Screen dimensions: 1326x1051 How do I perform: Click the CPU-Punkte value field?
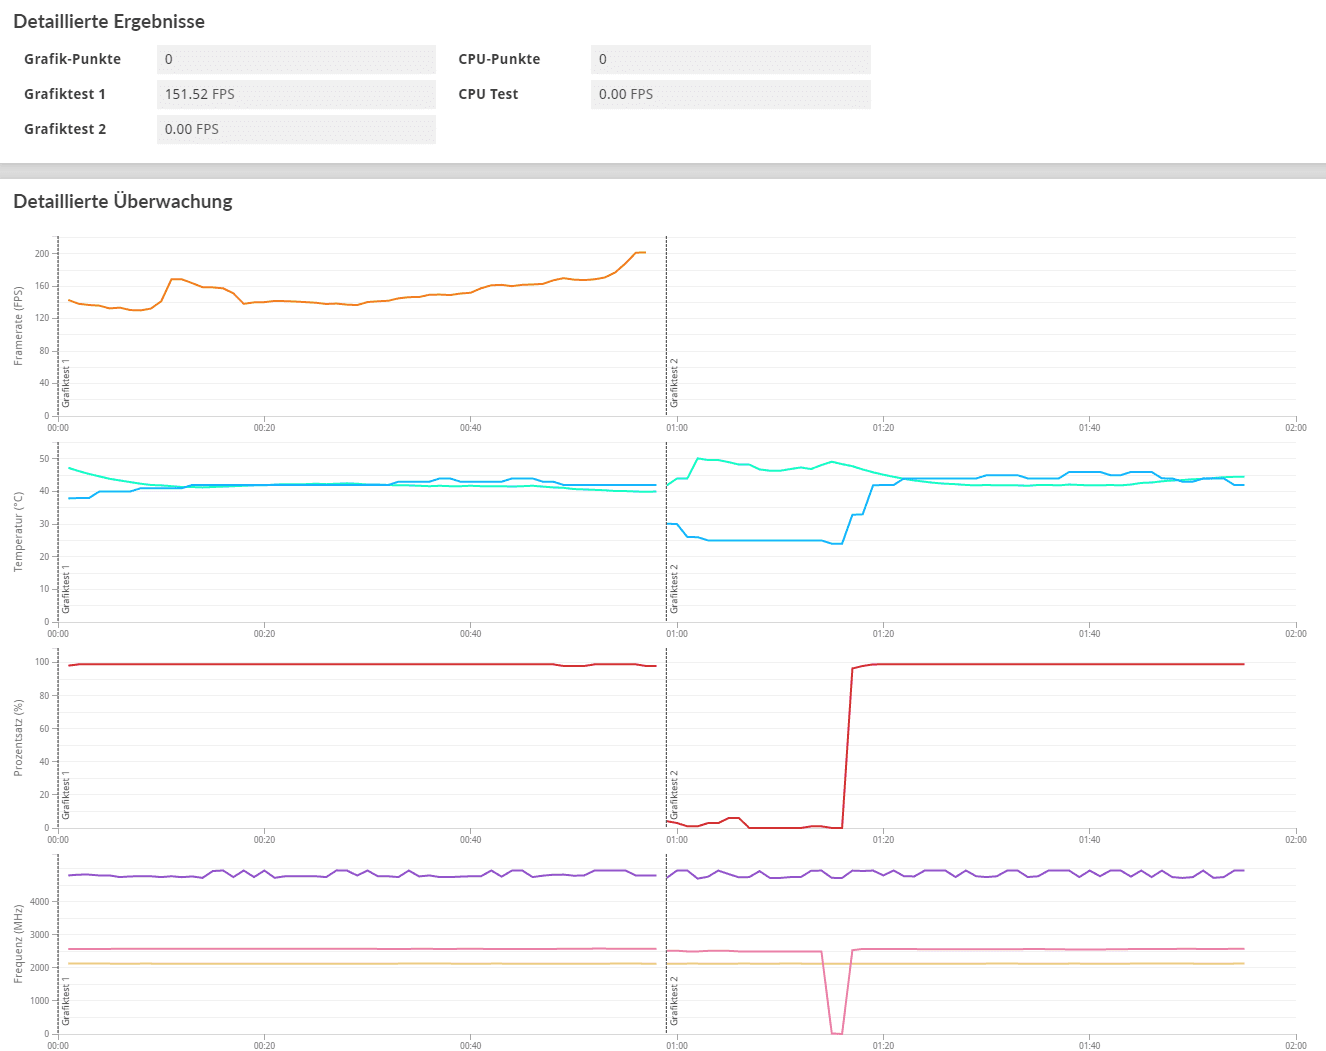tap(731, 59)
